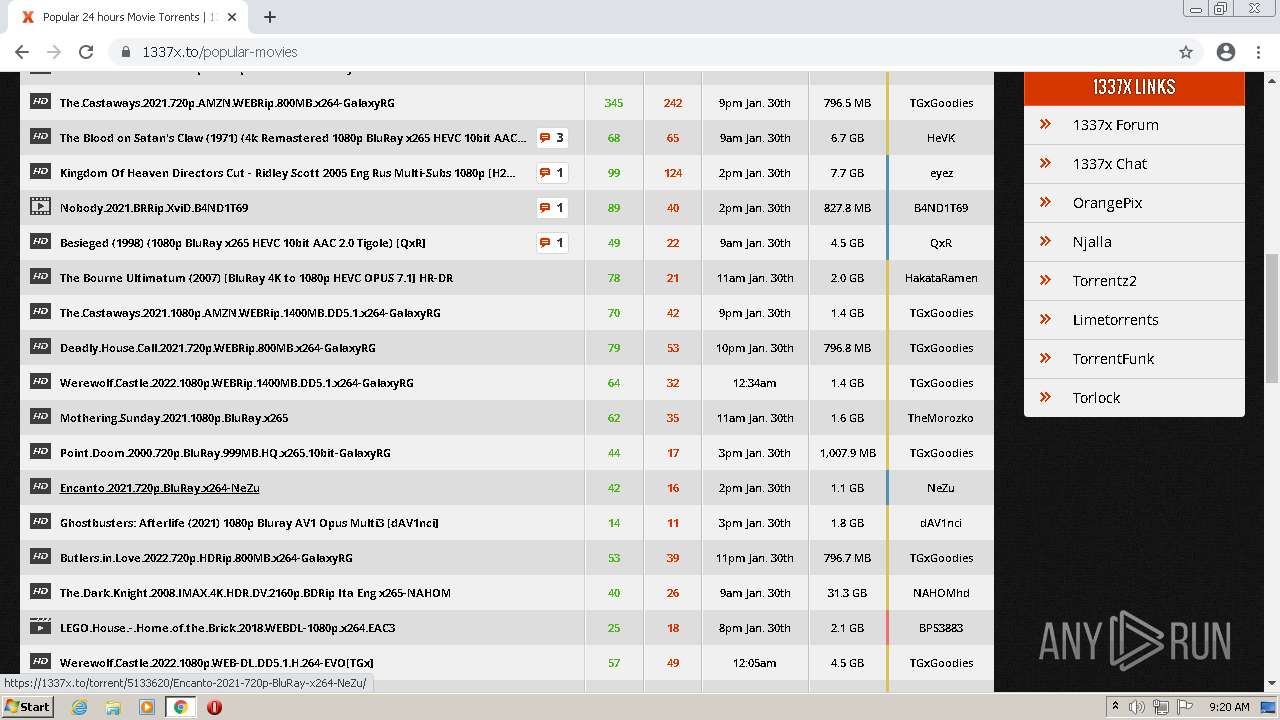
Task: Open Windows Media Player taskbar icon
Action: [x=147, y=707]
